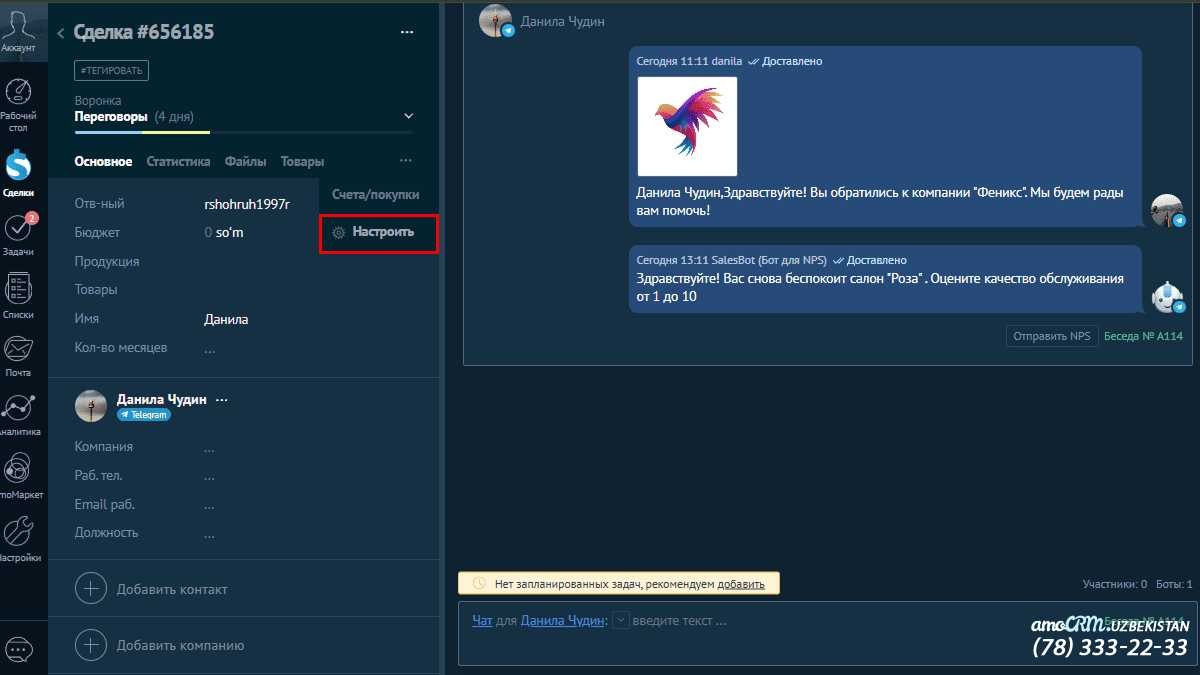Select Счета/покупки menu entry
Image resolution: width=1200 pixels, height=675 pixels.
tap(376, 195)
